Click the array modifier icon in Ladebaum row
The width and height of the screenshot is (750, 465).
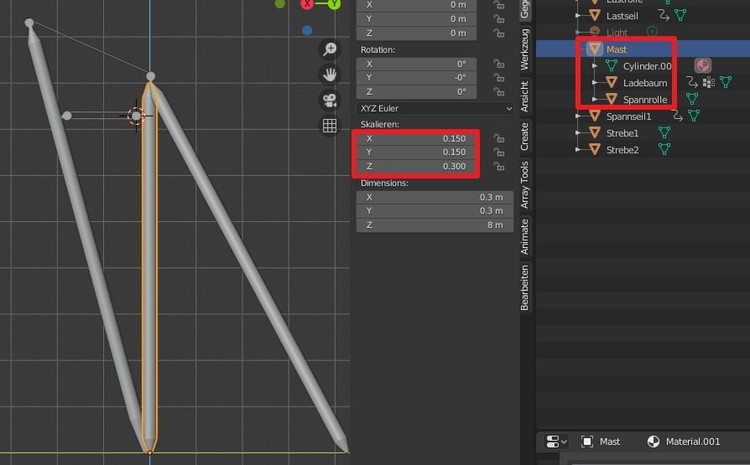click(709, 82)
